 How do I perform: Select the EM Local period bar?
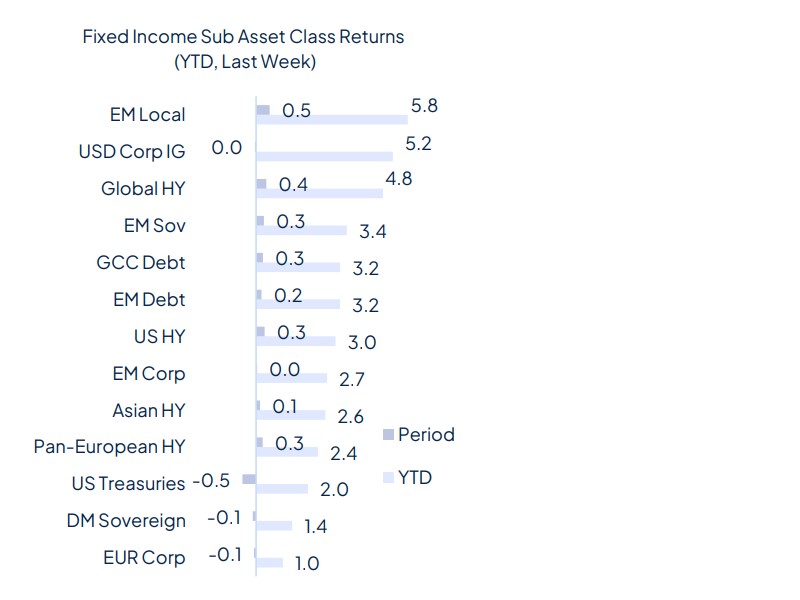pos(263,110)
